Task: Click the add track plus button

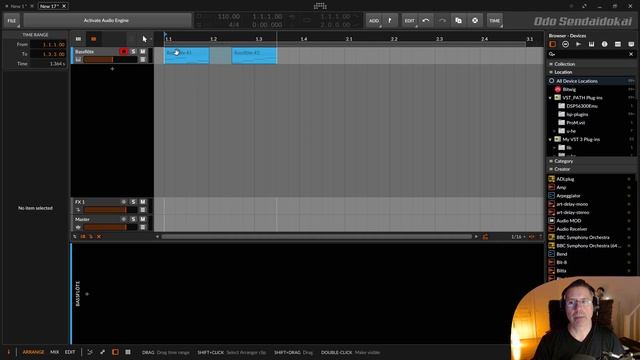Action: [112, 69]
